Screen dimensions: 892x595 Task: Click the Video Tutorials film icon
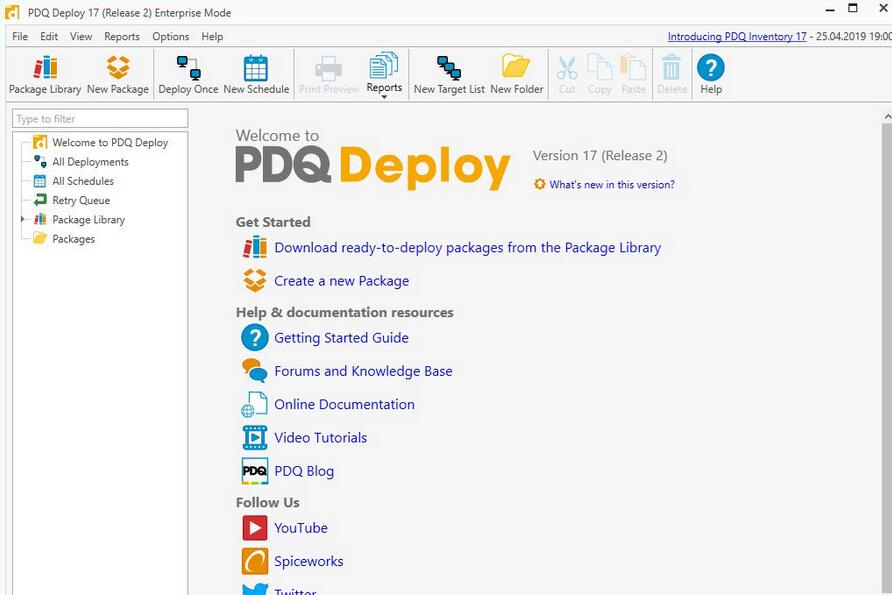pos(255,437)
